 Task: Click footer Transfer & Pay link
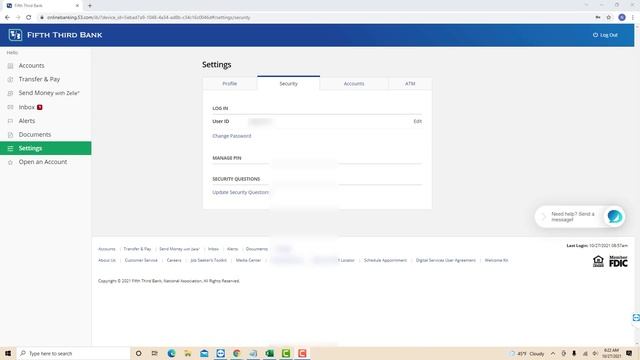pos(137,249)
